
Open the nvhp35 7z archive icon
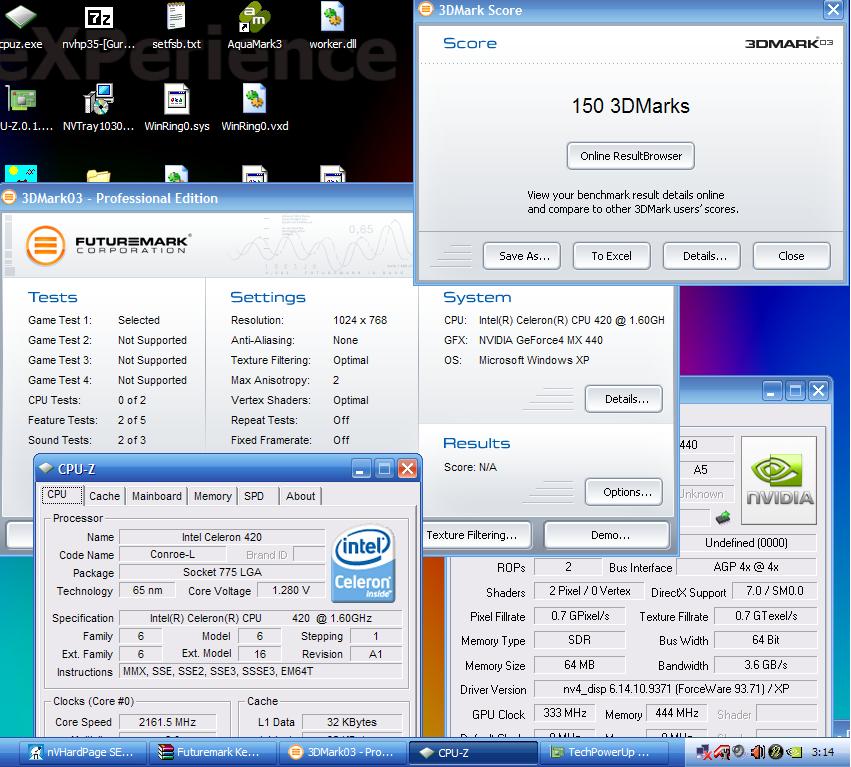(x=99, y=17)
